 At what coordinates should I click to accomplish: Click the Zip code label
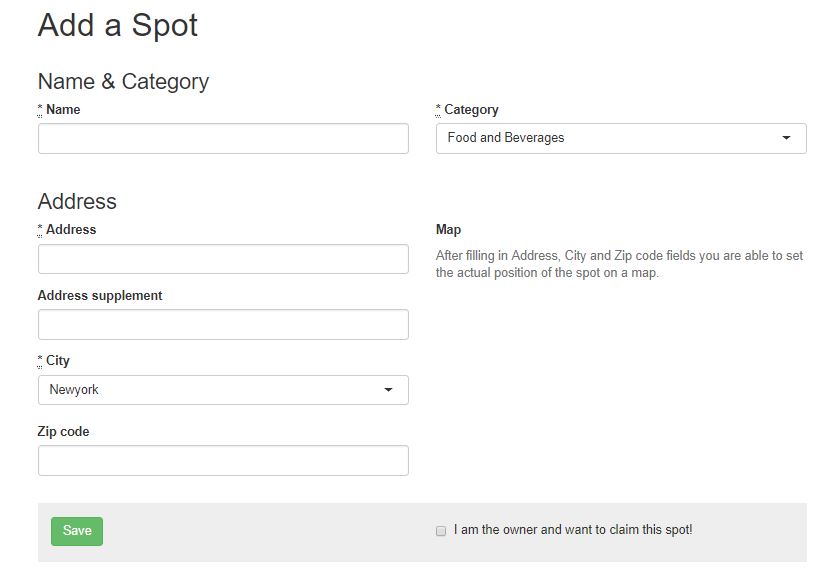[64, 431]
